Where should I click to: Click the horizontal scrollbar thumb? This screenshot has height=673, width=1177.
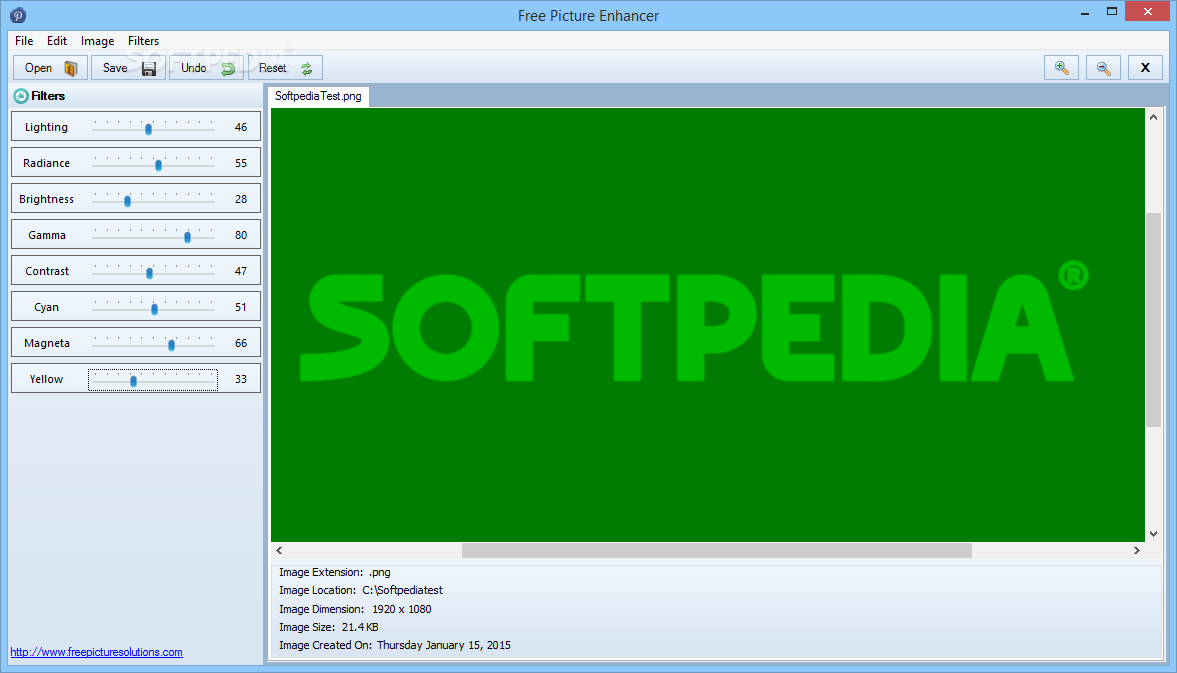(717, 551)
